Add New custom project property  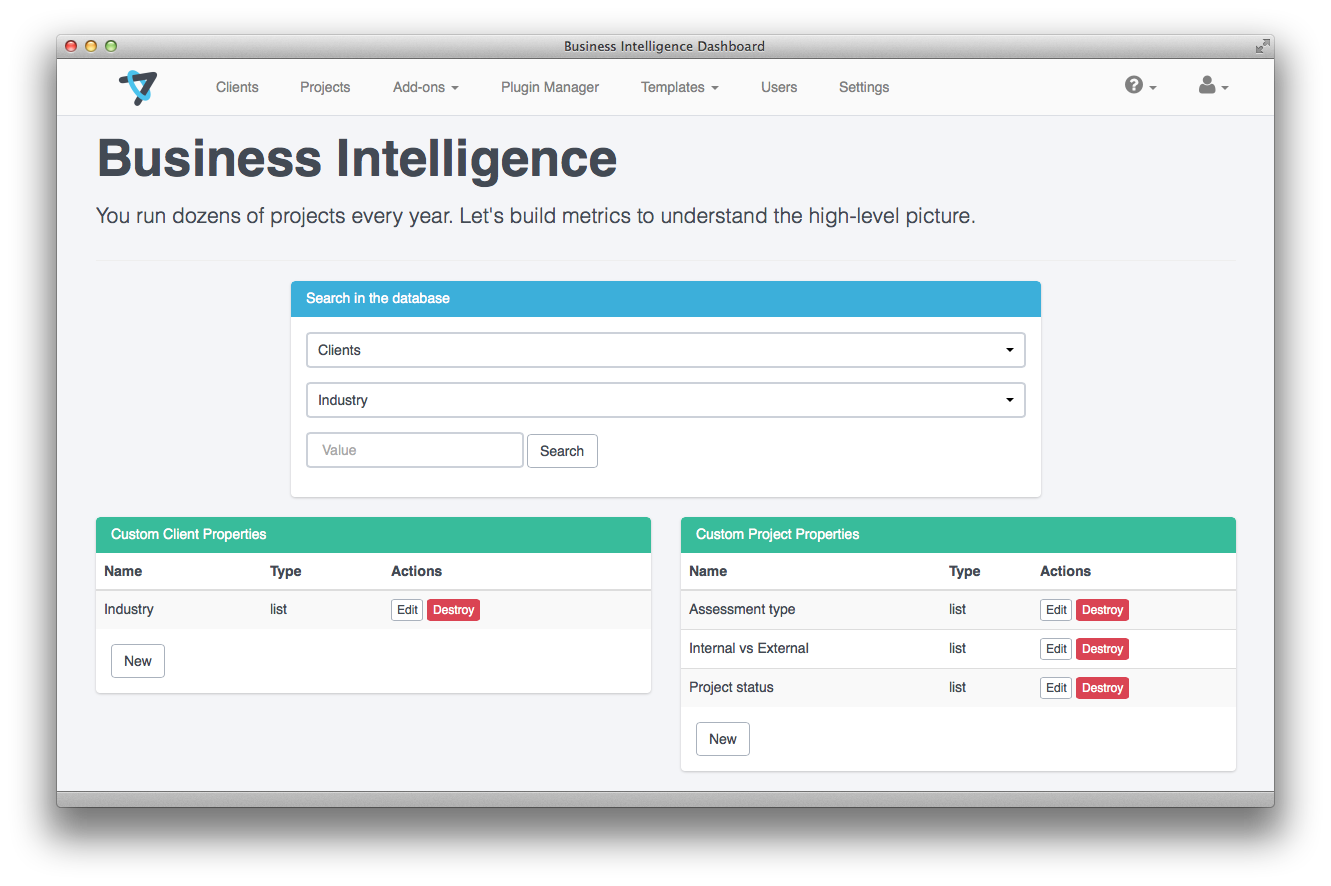click(x=723, y=739)
